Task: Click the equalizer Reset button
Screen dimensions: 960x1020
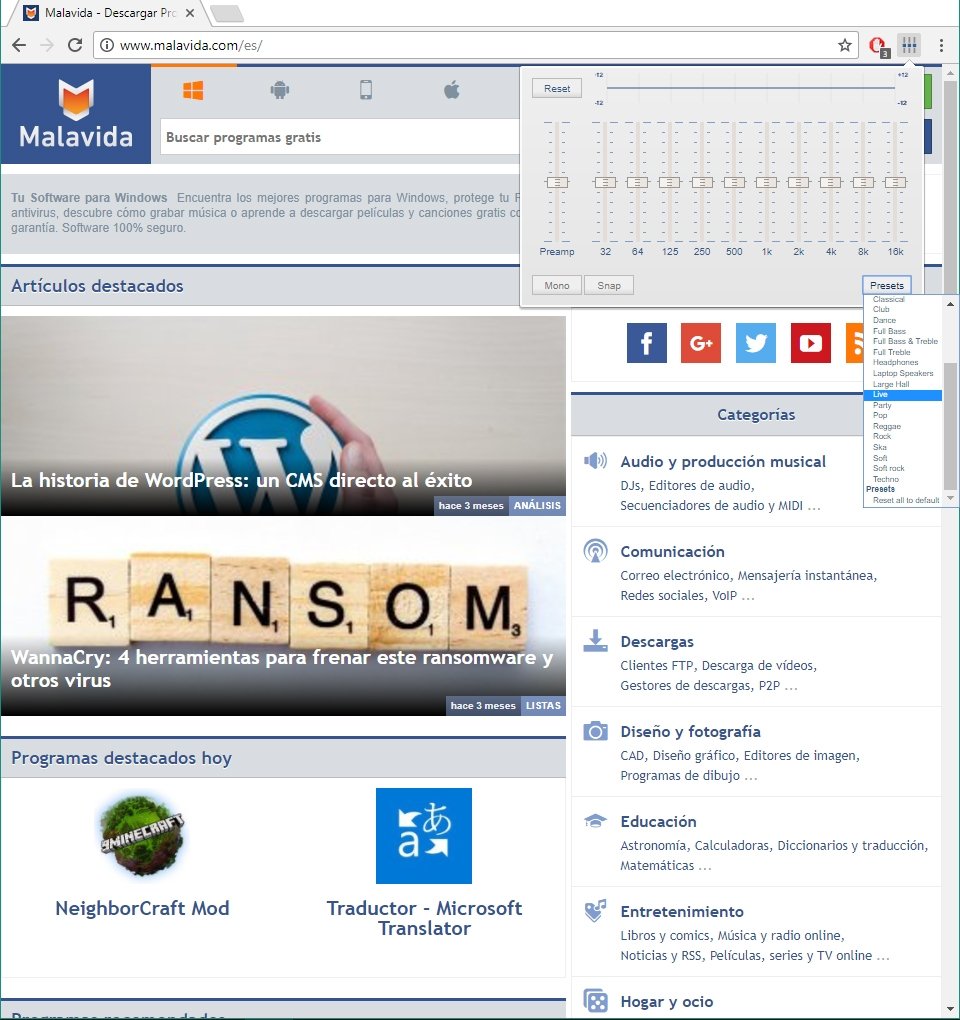Action: pos(557,88)
